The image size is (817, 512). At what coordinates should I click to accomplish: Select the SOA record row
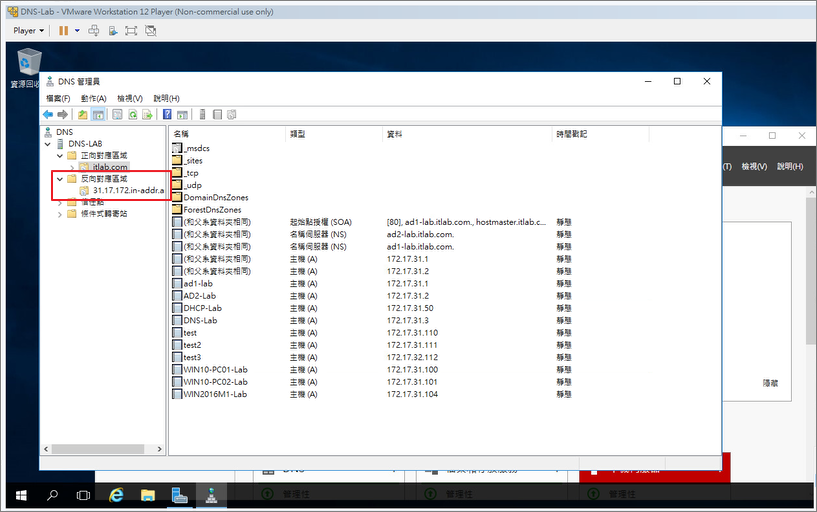[x=372, y=222]
